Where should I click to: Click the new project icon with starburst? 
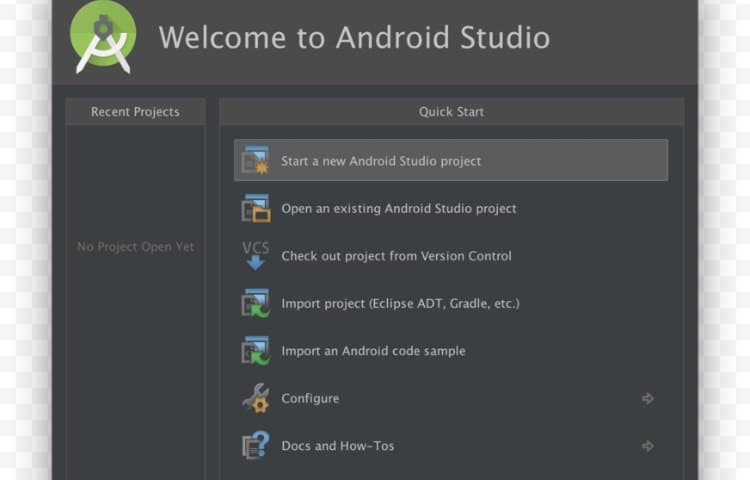(256, 160)
